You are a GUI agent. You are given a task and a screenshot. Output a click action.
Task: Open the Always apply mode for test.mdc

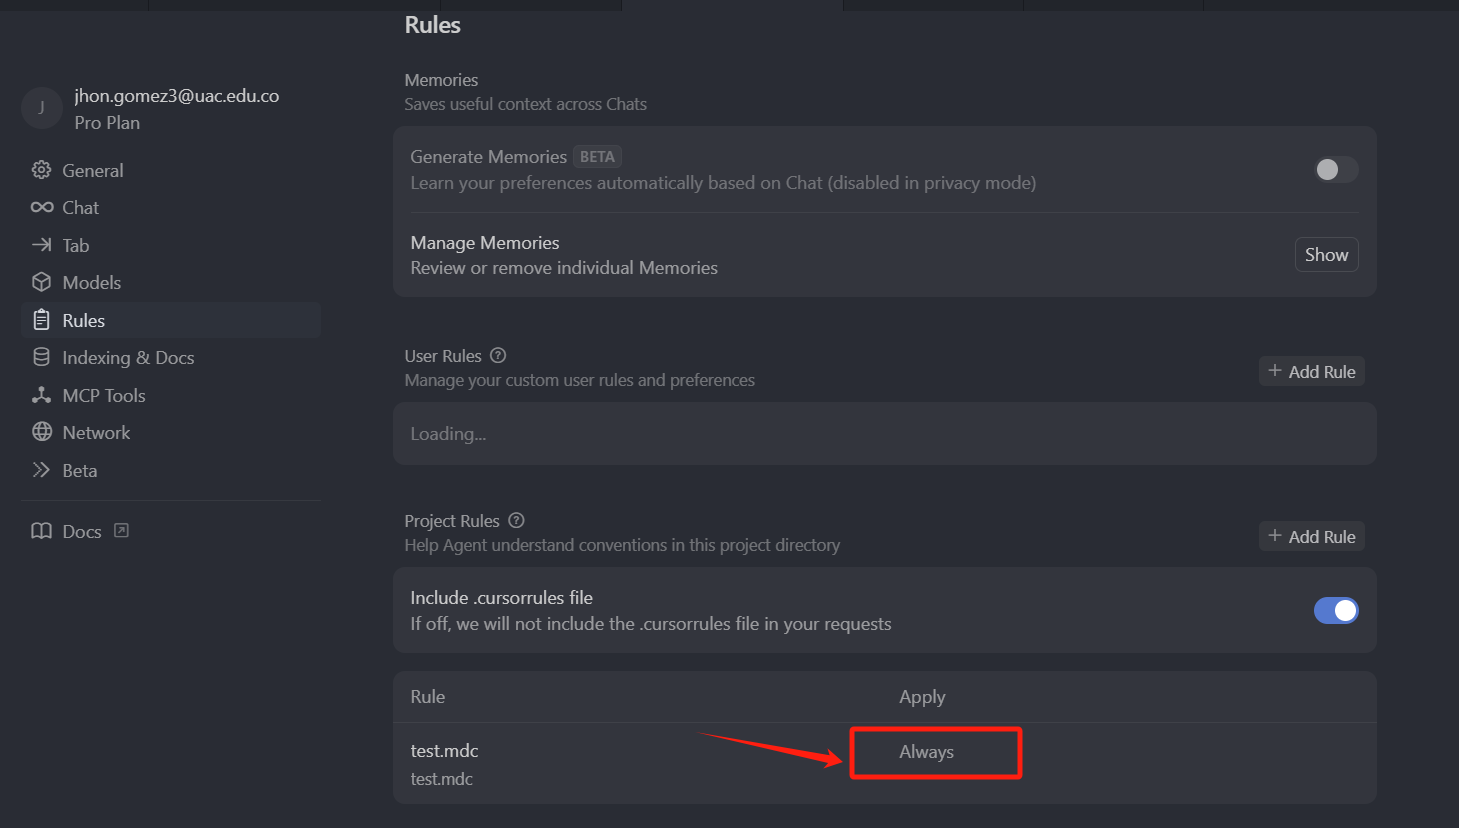pos(926,752)
